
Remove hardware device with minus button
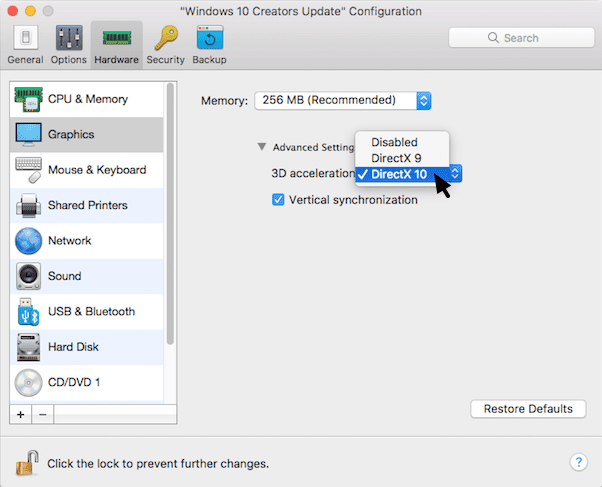43,414
